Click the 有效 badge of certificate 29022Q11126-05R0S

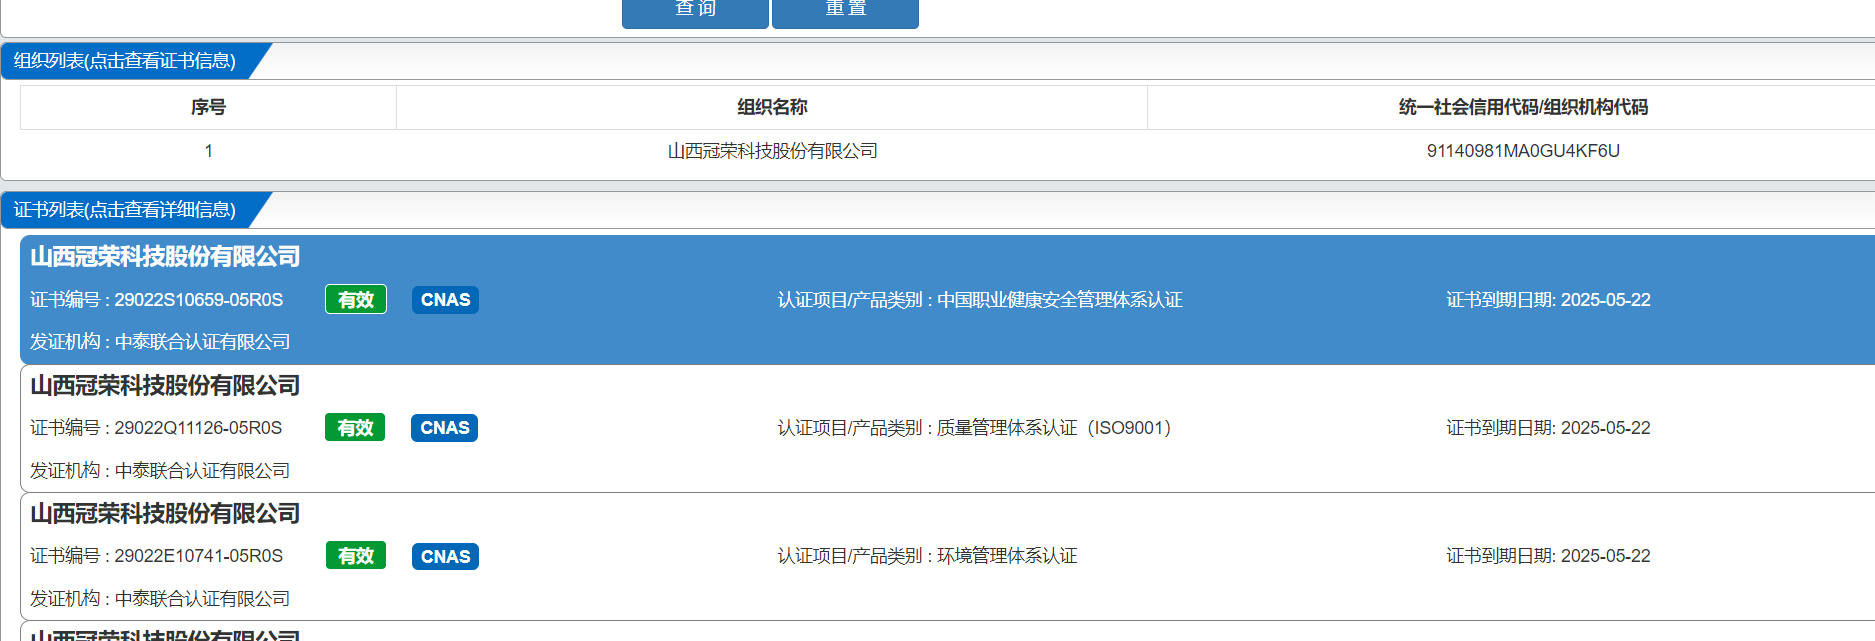pos(355,428)
